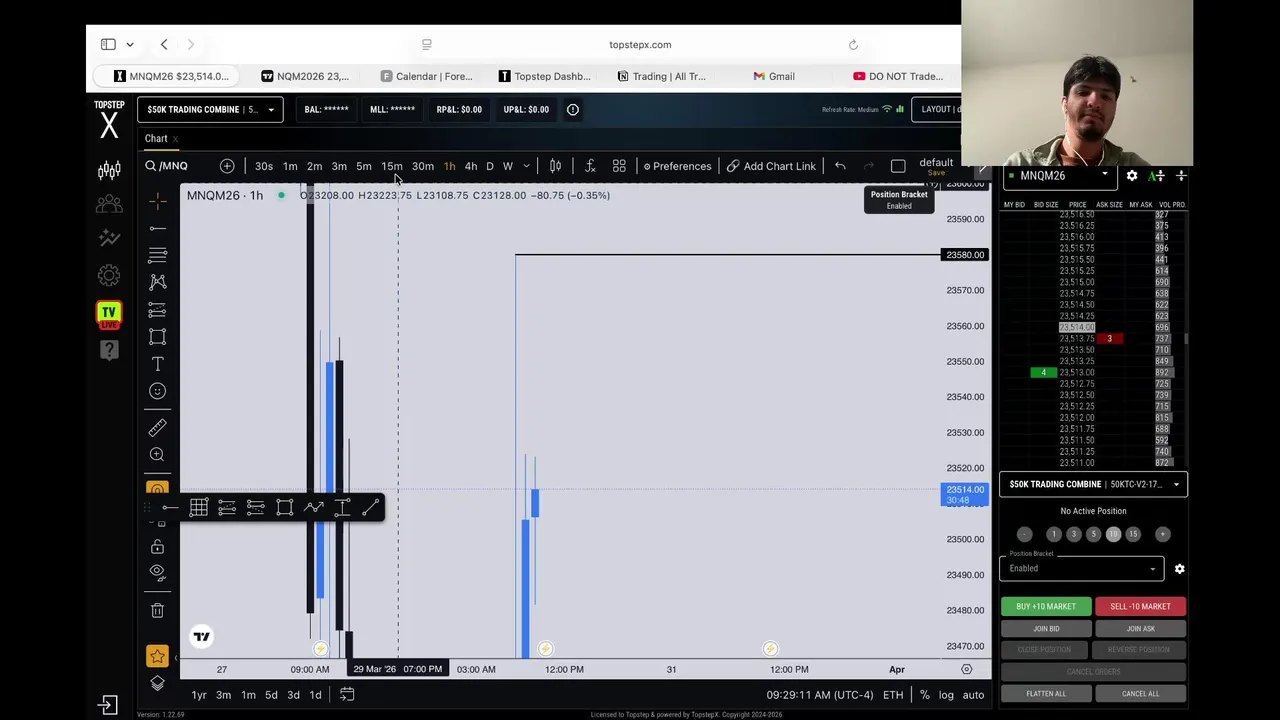Add symbol with plus circle icon
The height and width of the screenshot is (720, 1280).
[227, 166]
